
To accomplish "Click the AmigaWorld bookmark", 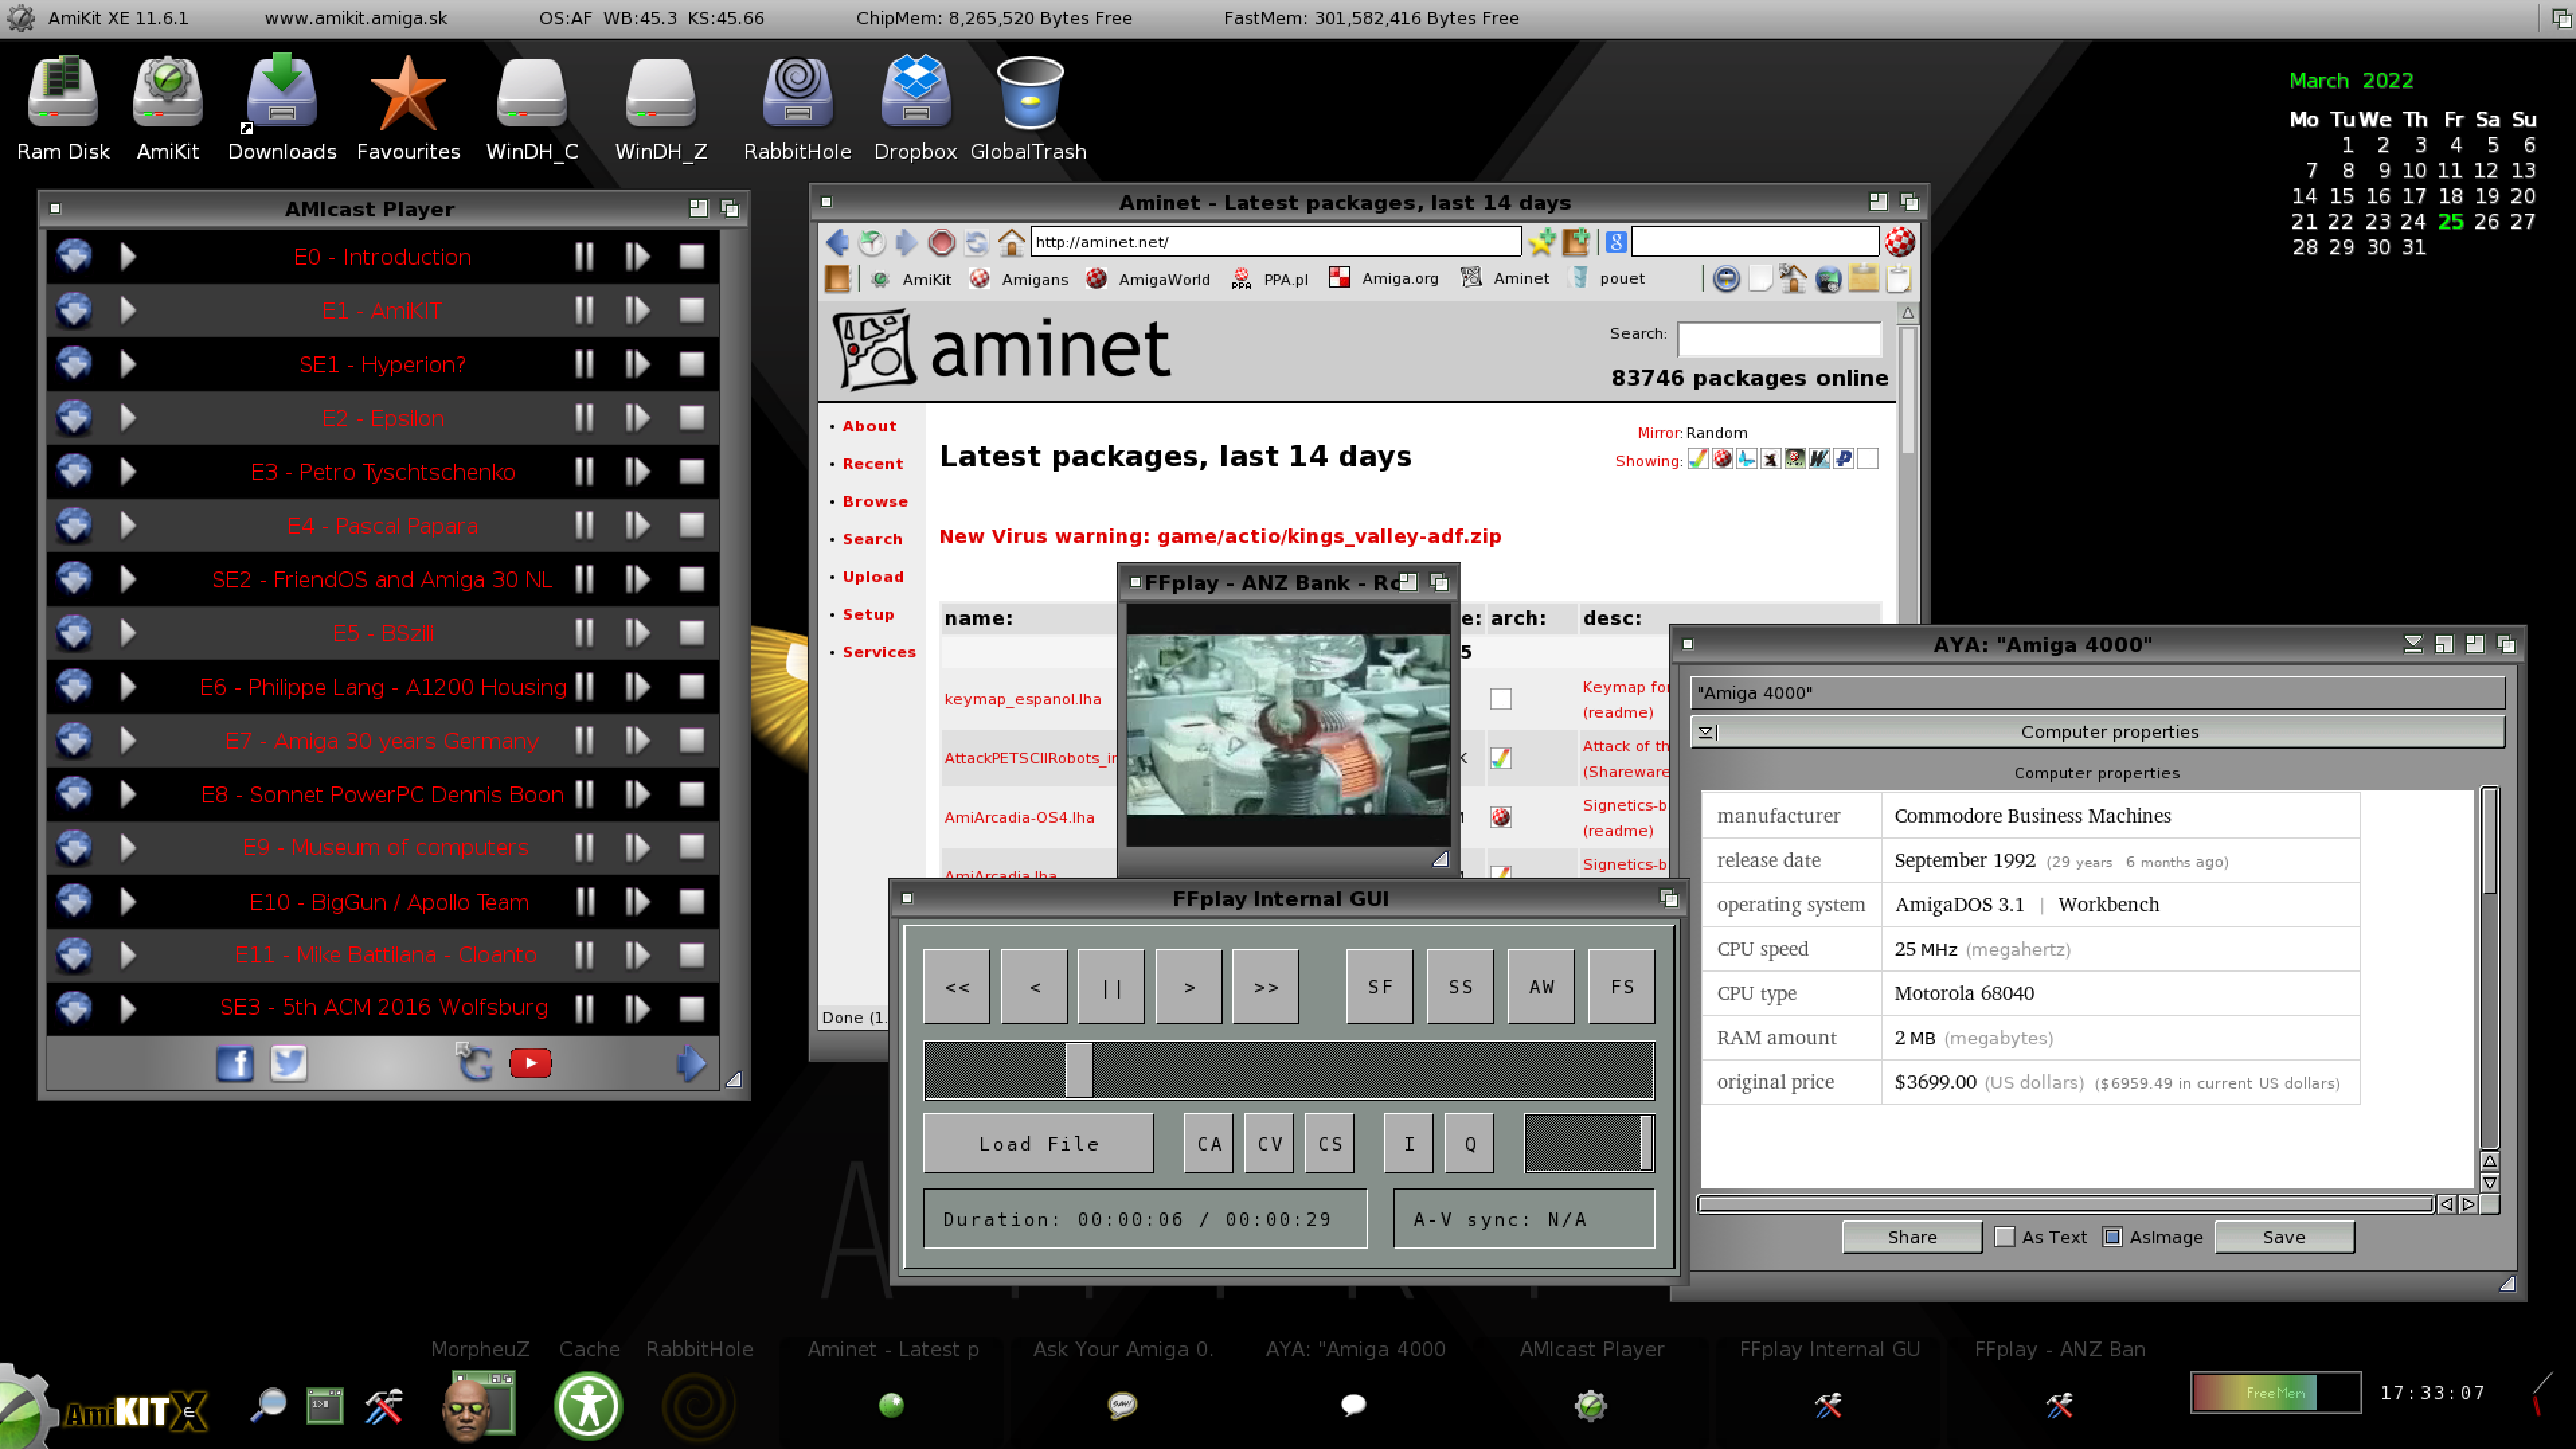I will pyautogui.click(x=1148, y=279).
